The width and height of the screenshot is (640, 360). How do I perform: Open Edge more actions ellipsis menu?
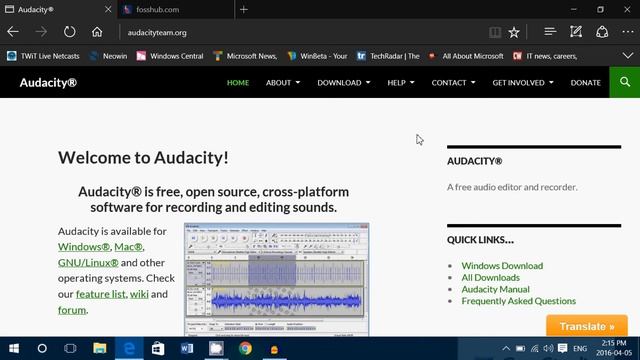628,32
